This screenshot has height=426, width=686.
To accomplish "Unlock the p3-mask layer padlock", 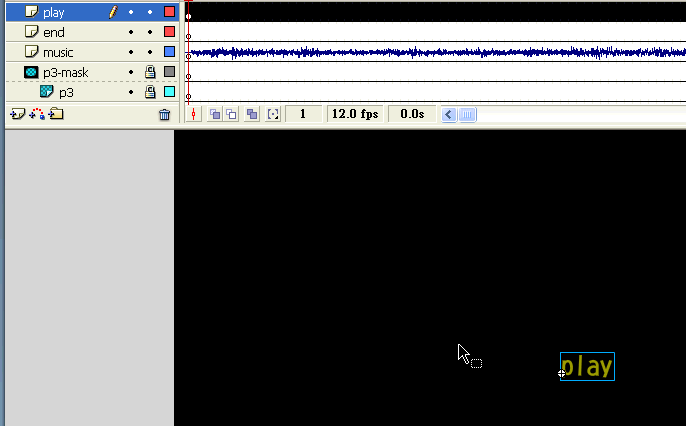I will pyautogui.click(x=150, y=72).
